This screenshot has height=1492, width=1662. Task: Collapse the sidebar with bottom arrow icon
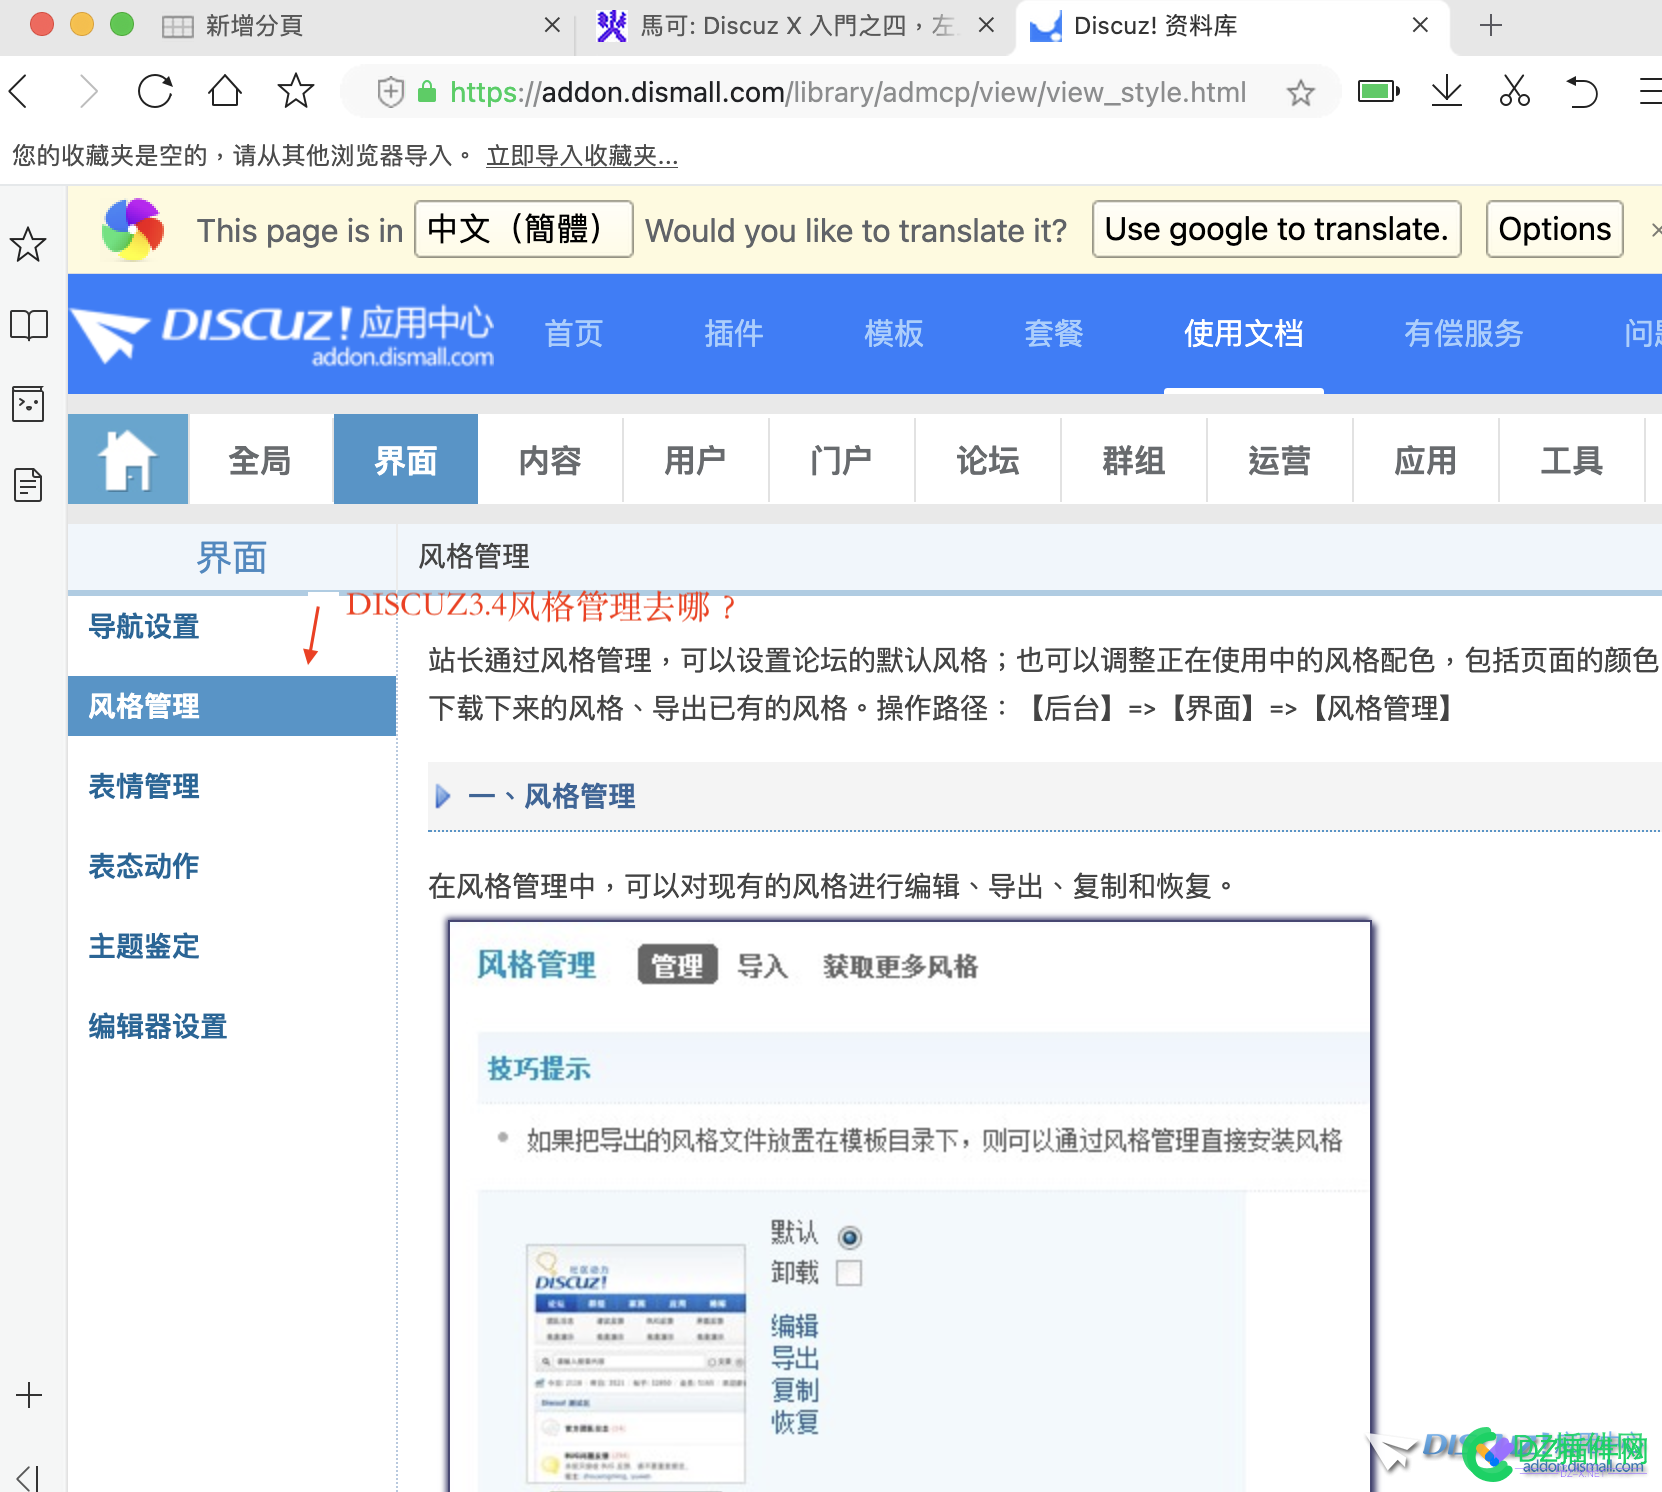28,1478
